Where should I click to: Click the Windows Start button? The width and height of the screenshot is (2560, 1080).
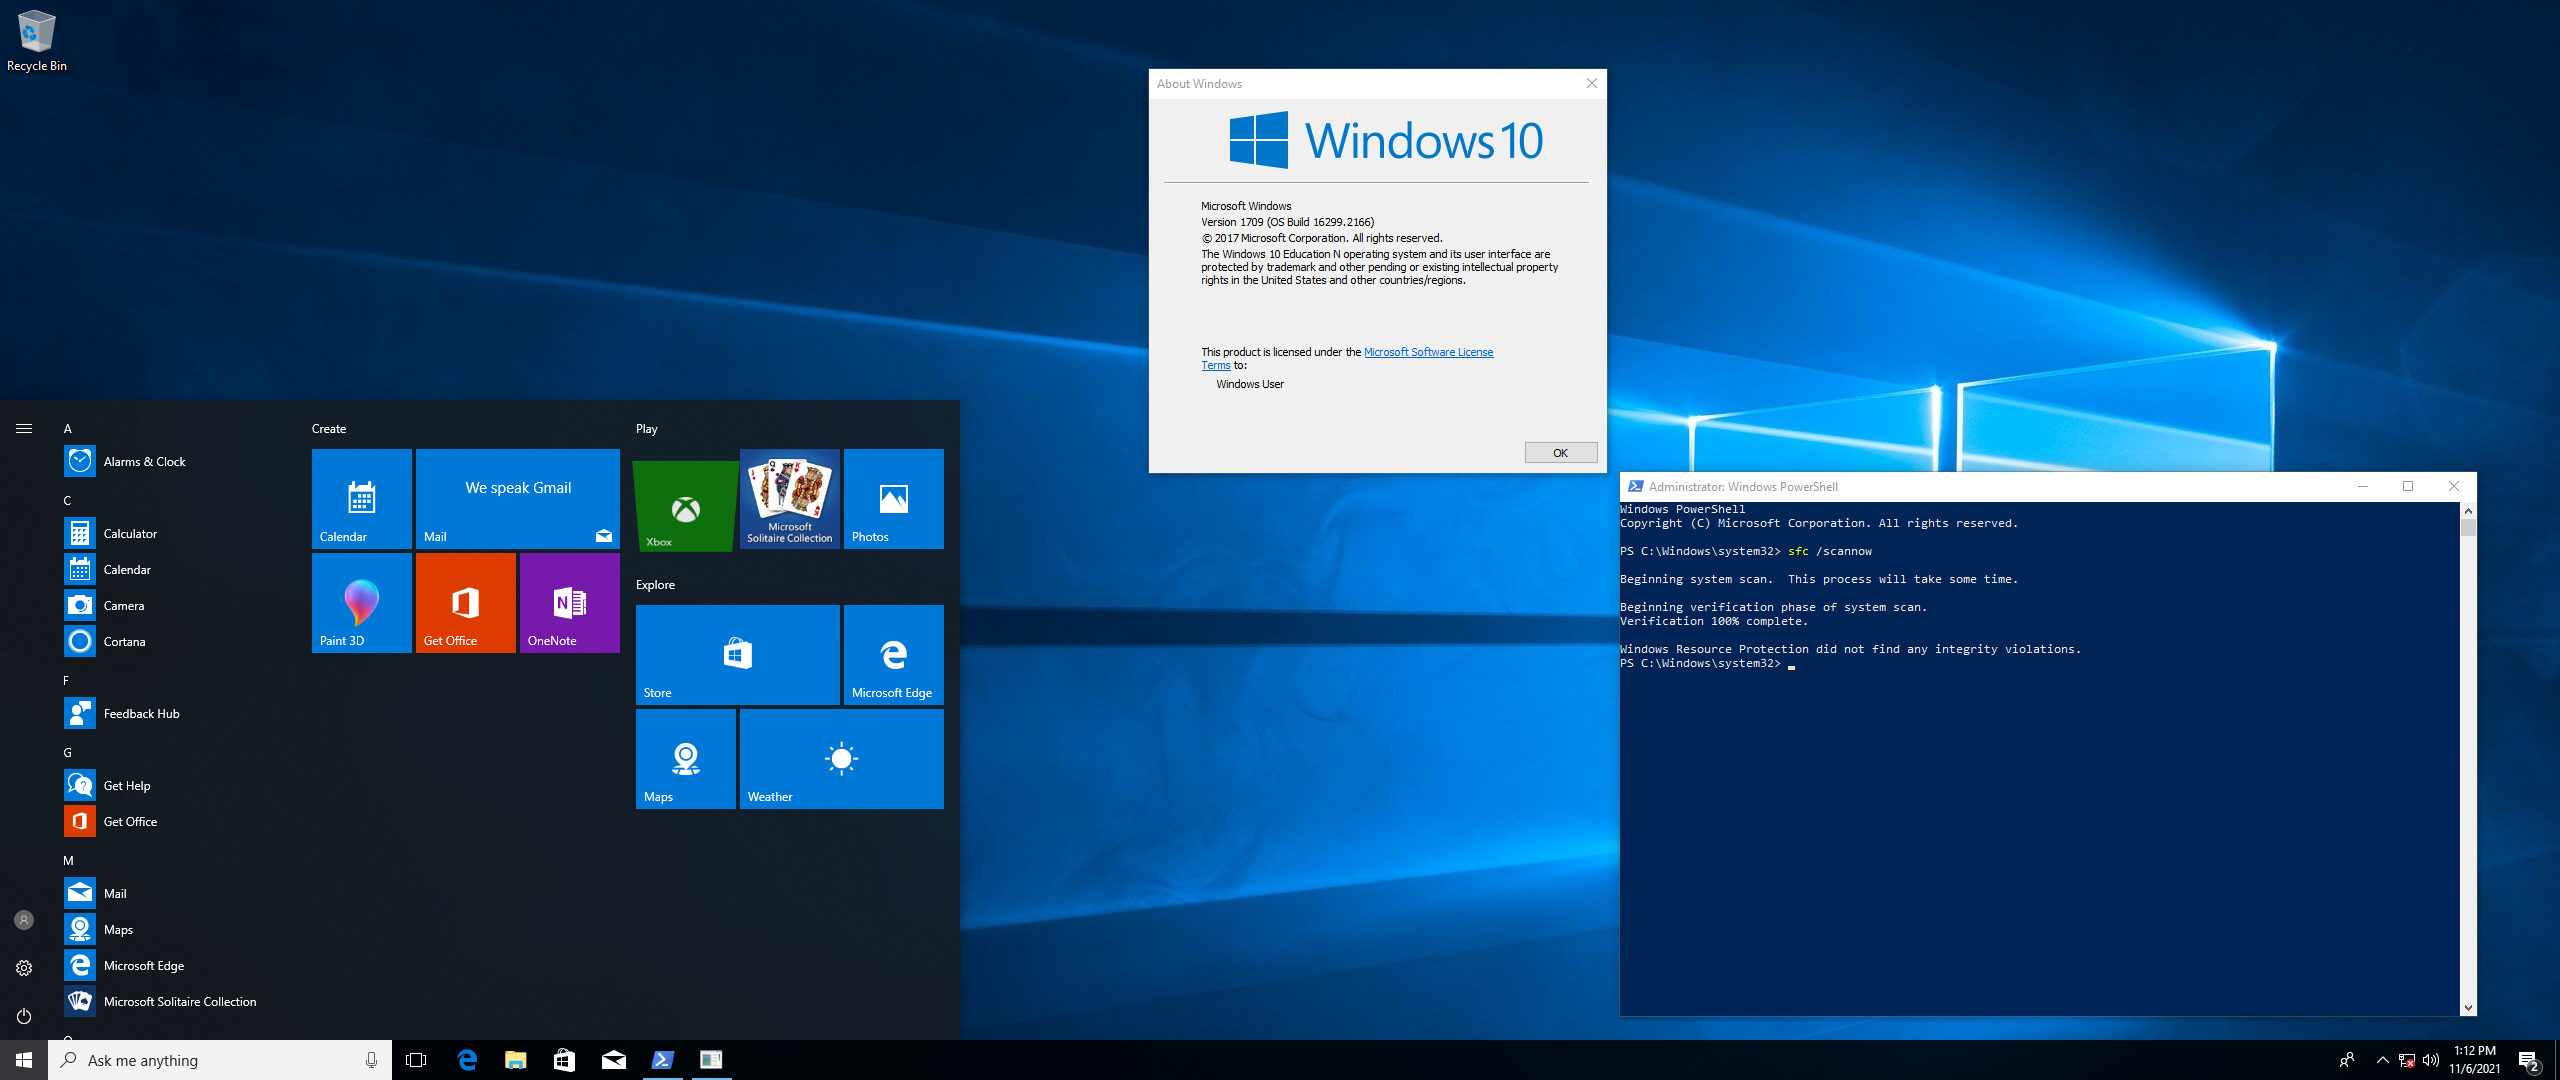(x=24, y=1060)
